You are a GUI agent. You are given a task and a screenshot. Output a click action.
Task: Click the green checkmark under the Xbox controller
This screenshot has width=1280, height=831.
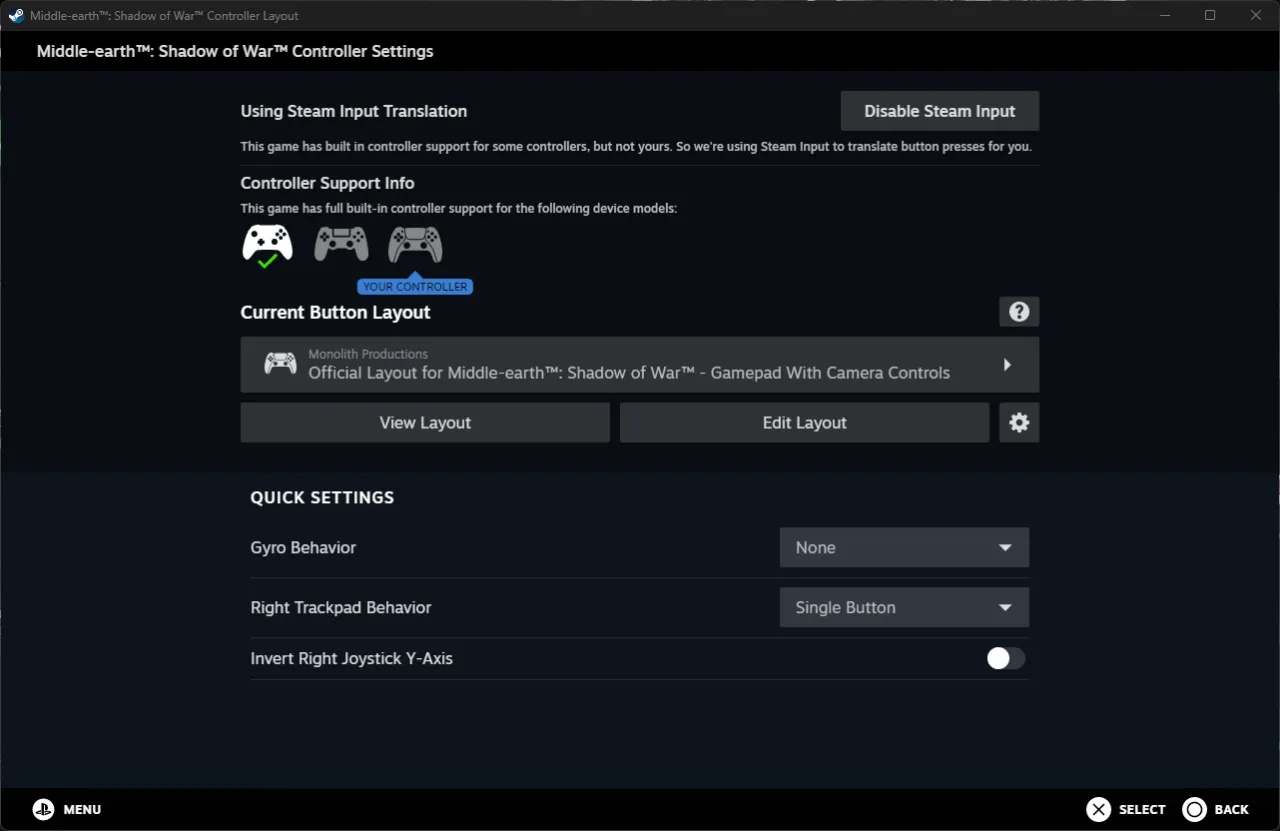tap(268, 262)
